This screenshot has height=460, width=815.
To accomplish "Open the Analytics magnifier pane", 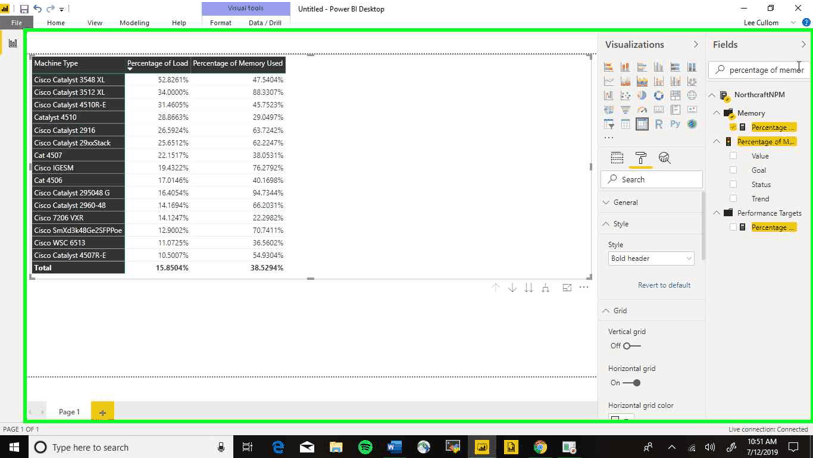I will pyautogui.click(x=664, y=158).
